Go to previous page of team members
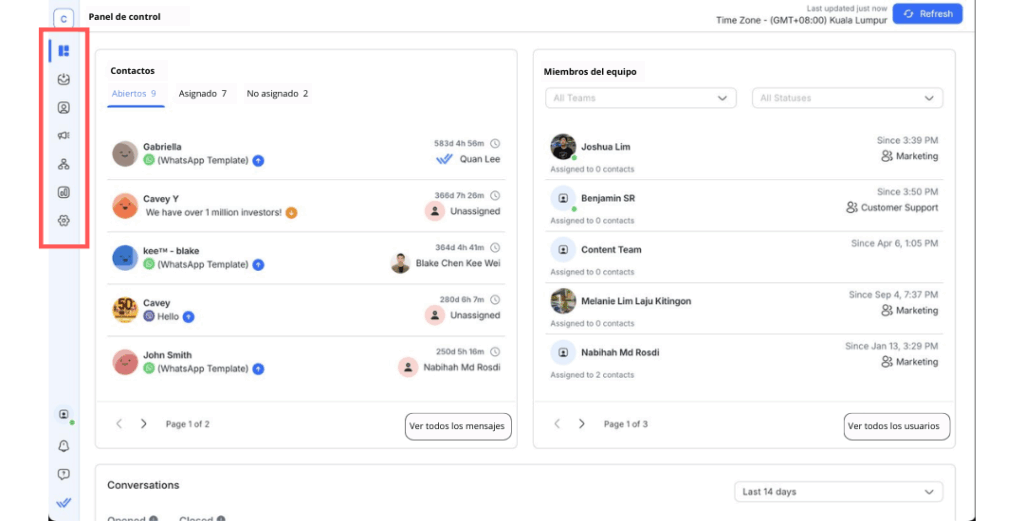The image size is (1024, 521). (557, 424)
